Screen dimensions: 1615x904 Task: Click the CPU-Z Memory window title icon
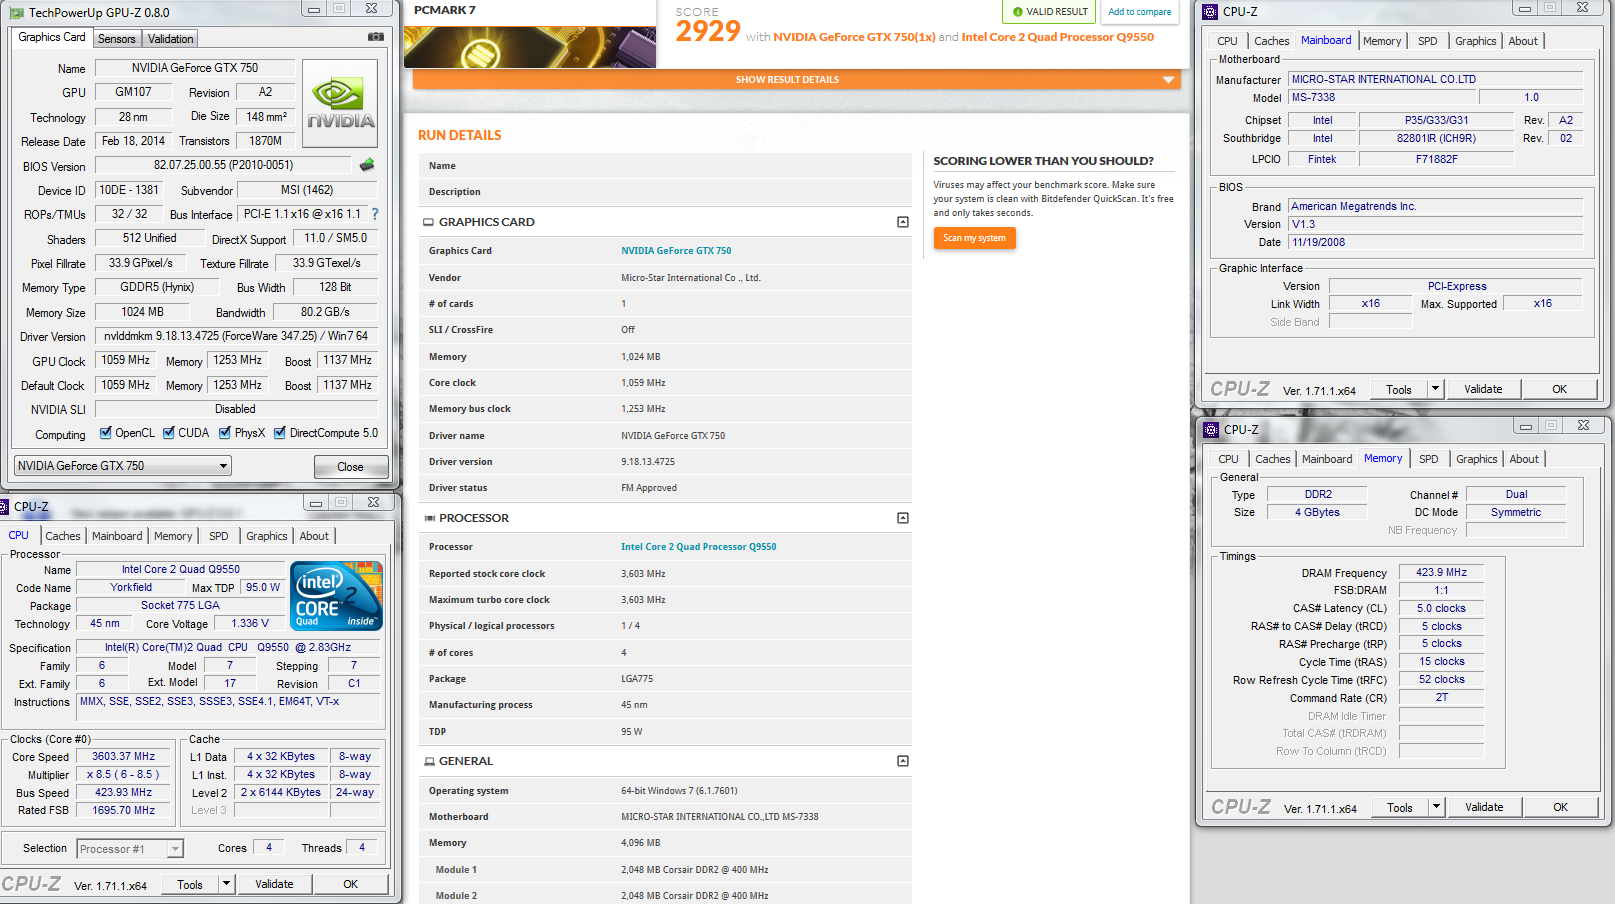(x=1211, y=429)
